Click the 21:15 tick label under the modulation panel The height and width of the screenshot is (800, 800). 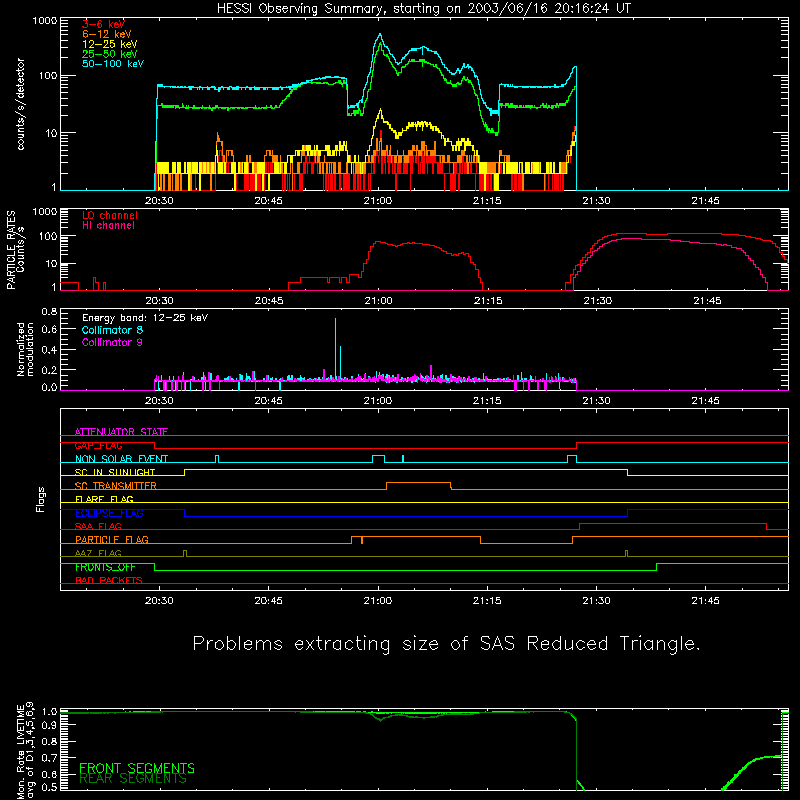point(487,401)
